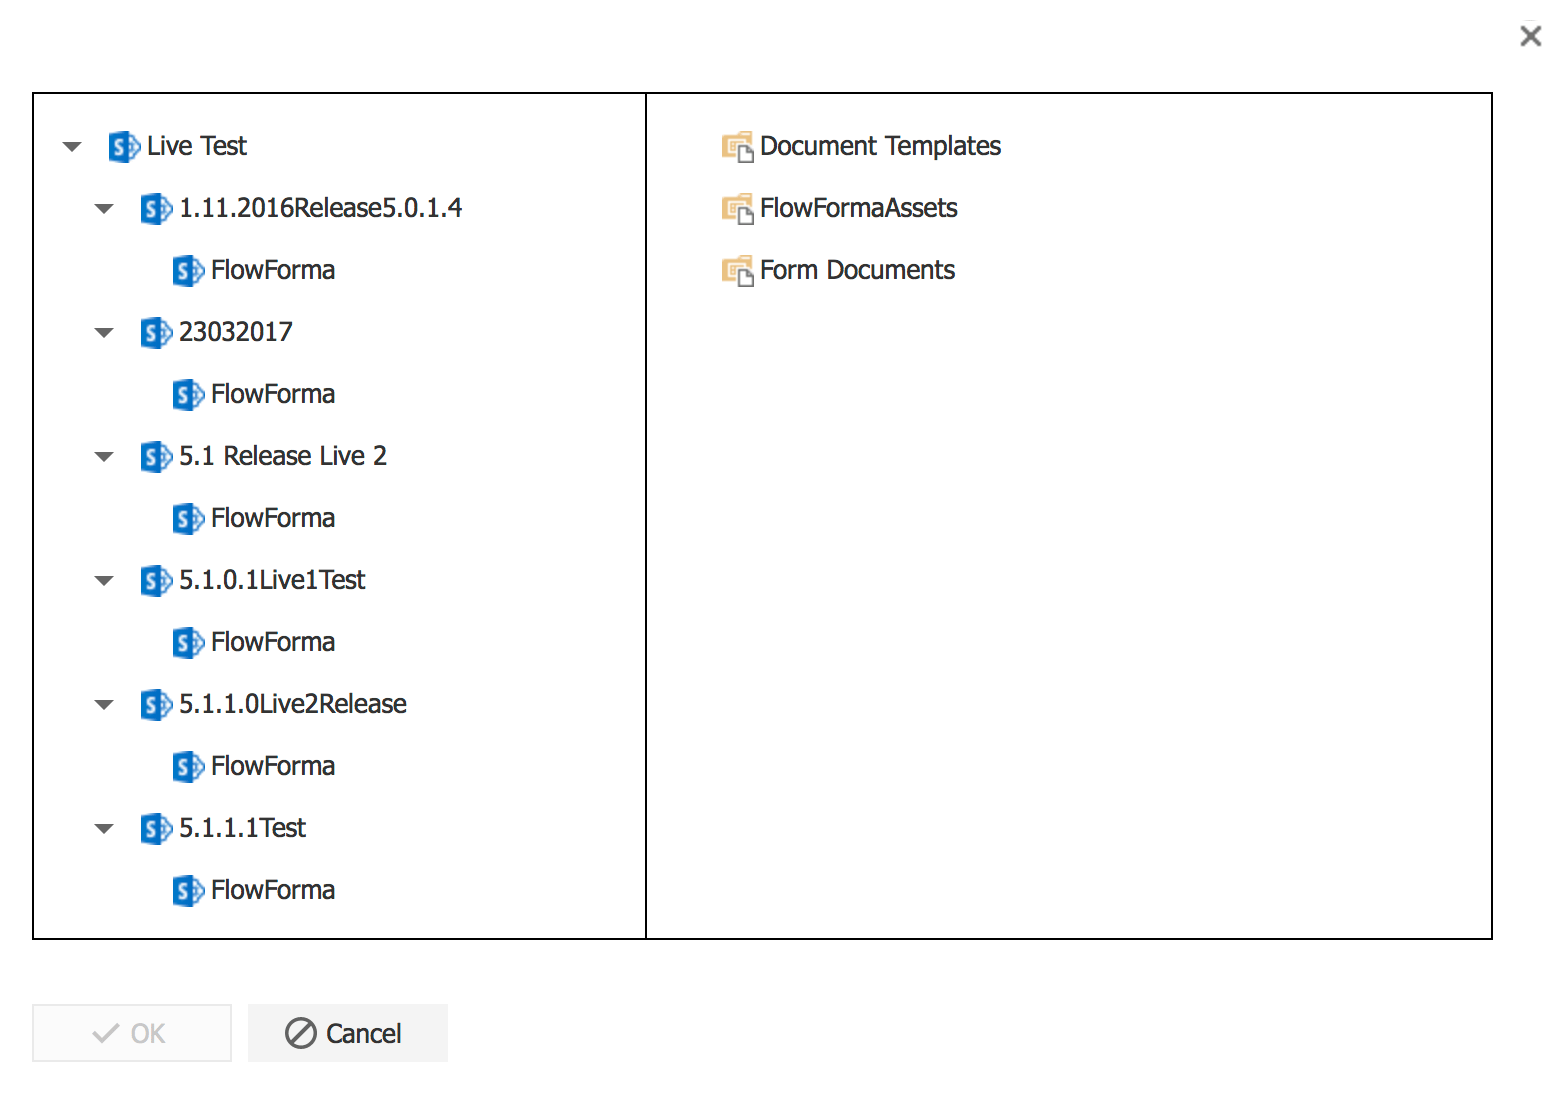Choose the Document Templates library name
Screen dimensions: 1566x1114
click(881, 146)
